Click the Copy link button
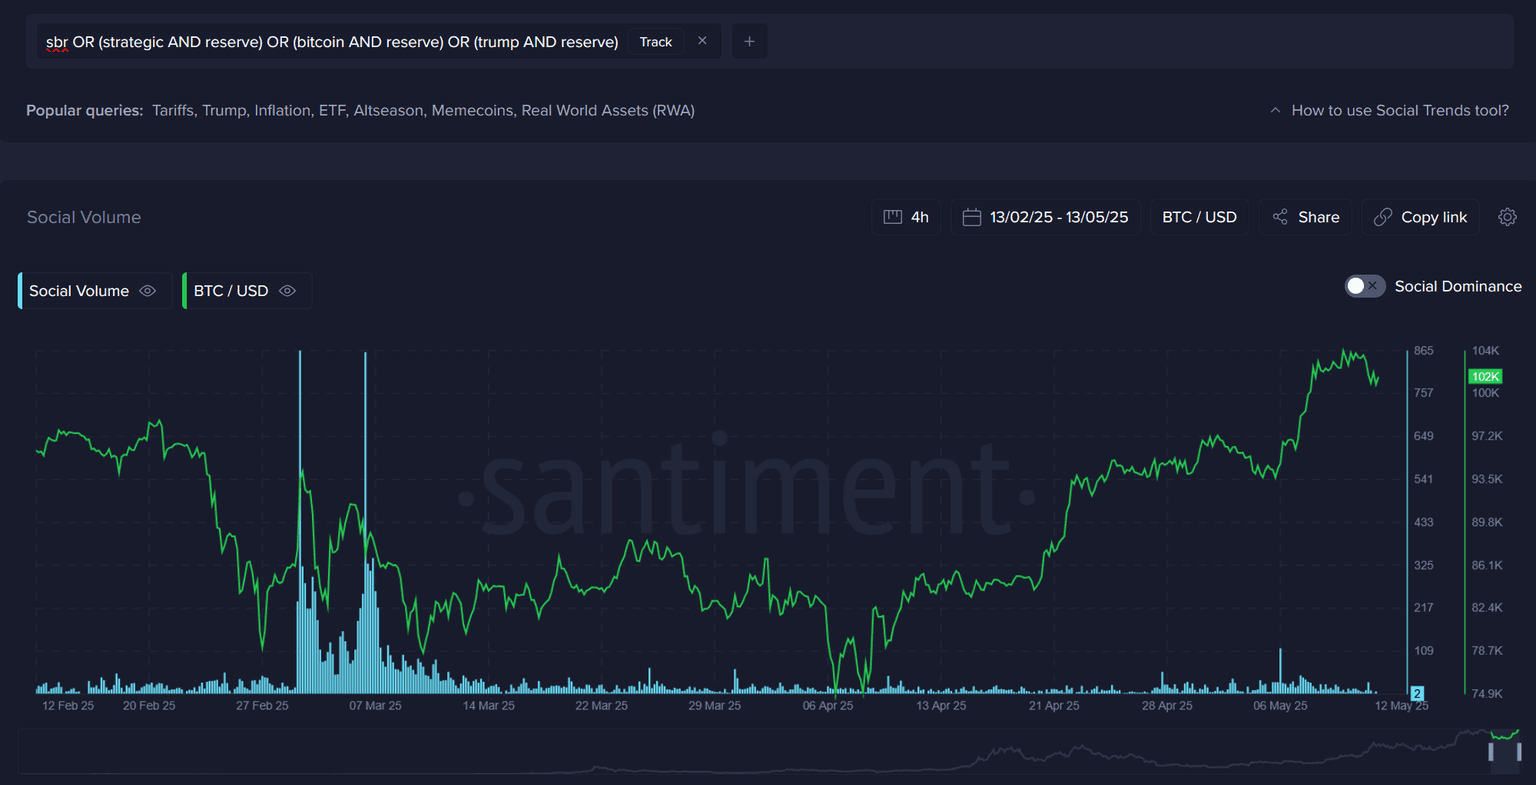 click(1420, 217)
